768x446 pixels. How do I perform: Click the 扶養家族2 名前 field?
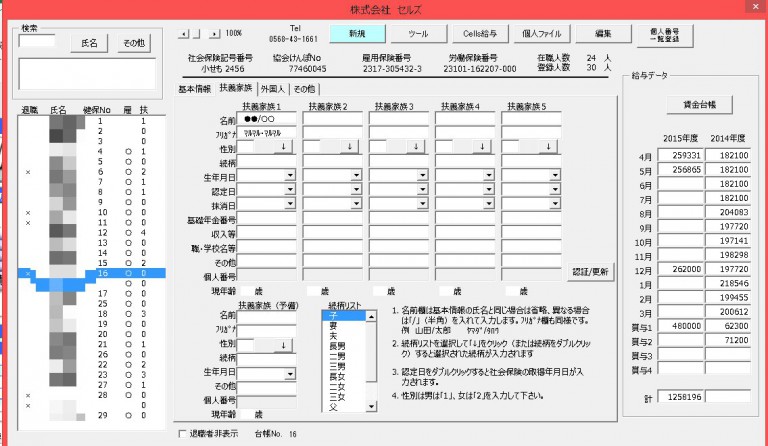point(333,118)
